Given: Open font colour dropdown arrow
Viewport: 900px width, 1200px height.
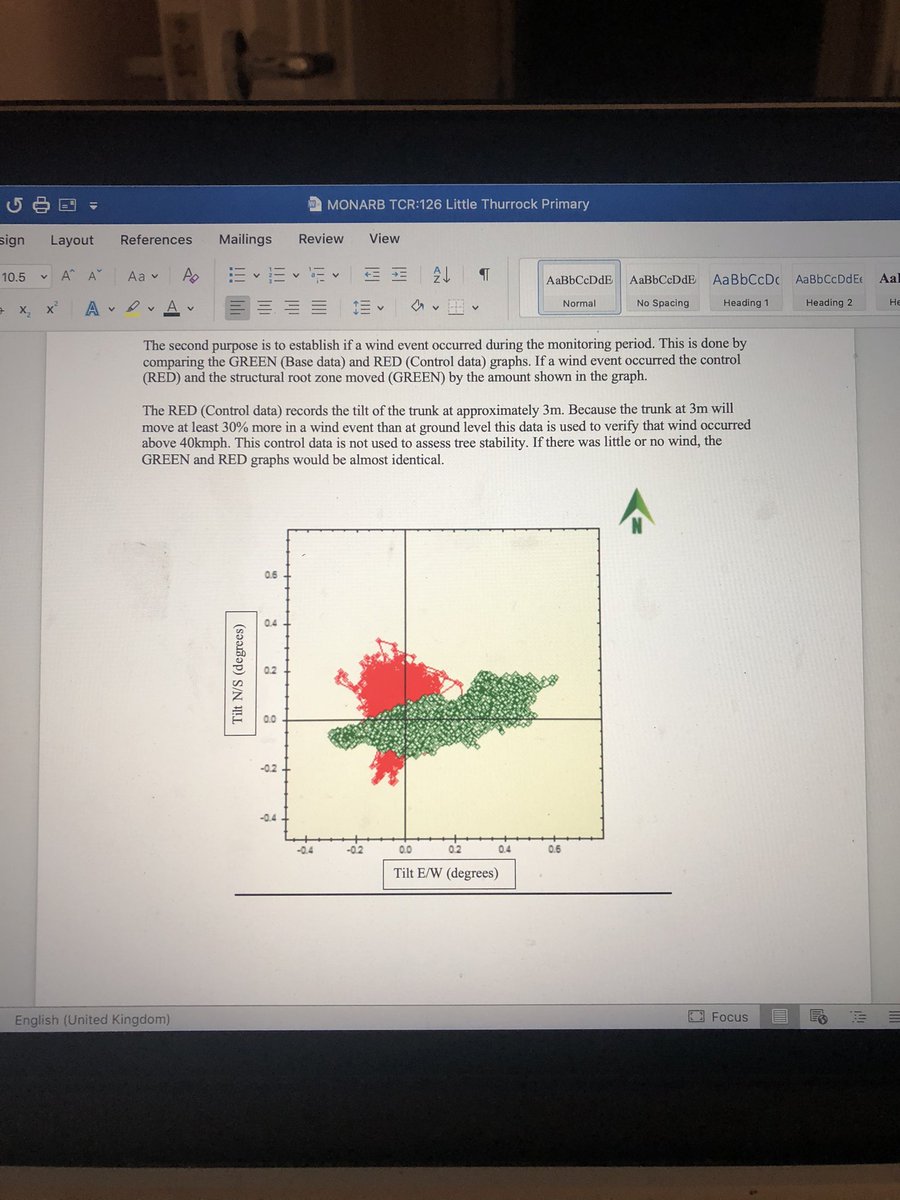Looking at the screenshot, I should 190,309.
